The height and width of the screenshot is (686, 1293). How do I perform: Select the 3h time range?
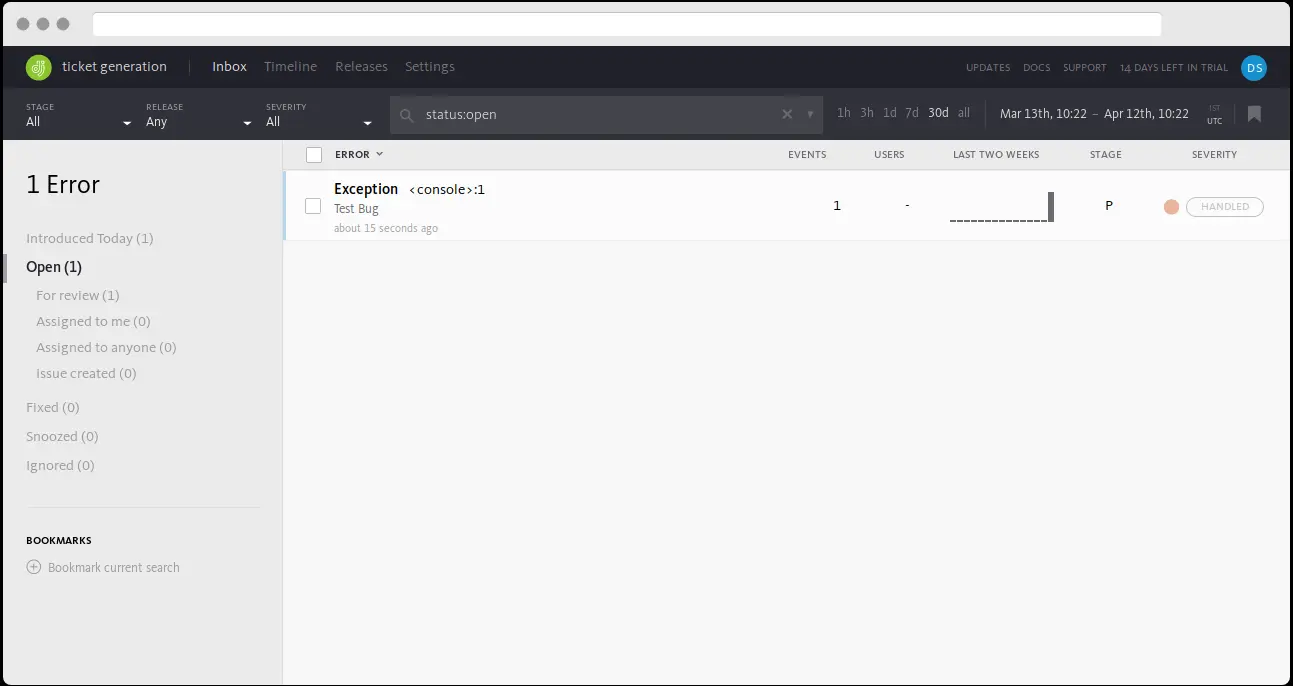867,113
